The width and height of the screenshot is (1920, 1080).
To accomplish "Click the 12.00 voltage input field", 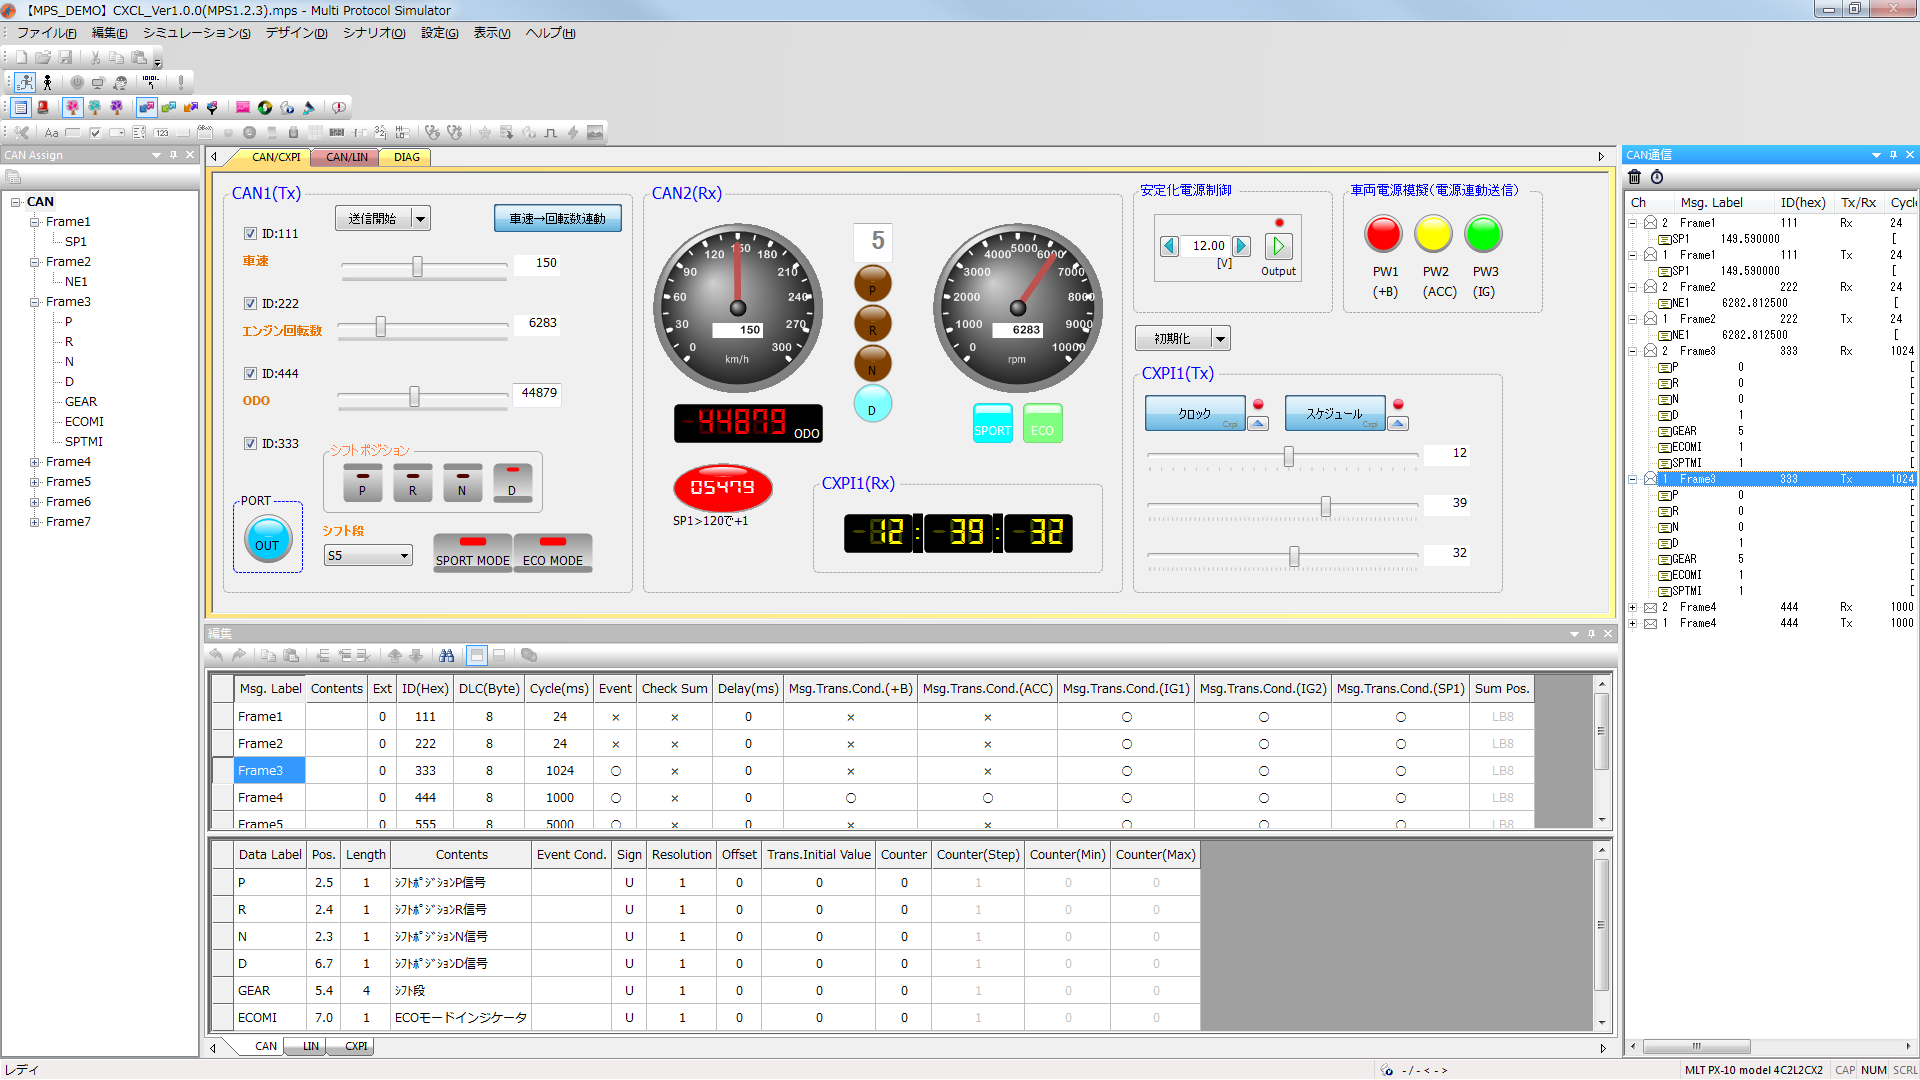I will click(1207, 246).
